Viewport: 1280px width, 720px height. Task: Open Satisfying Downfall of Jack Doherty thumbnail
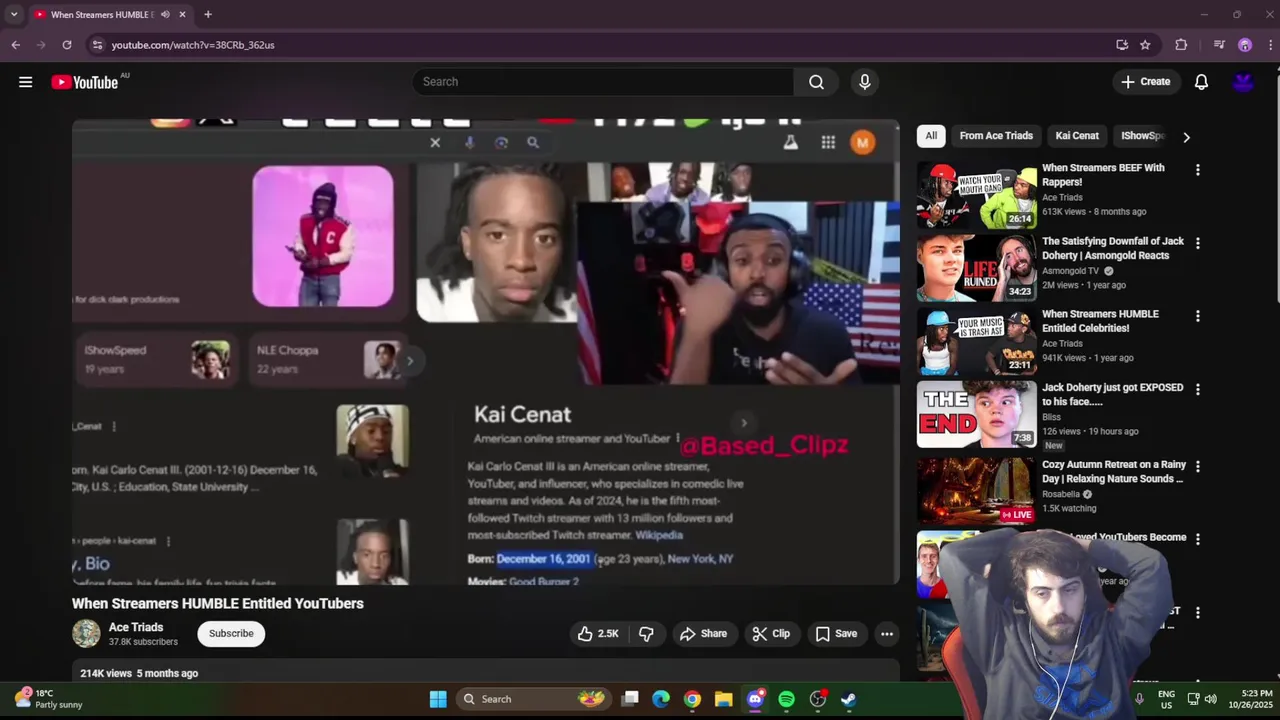[976, 268]
